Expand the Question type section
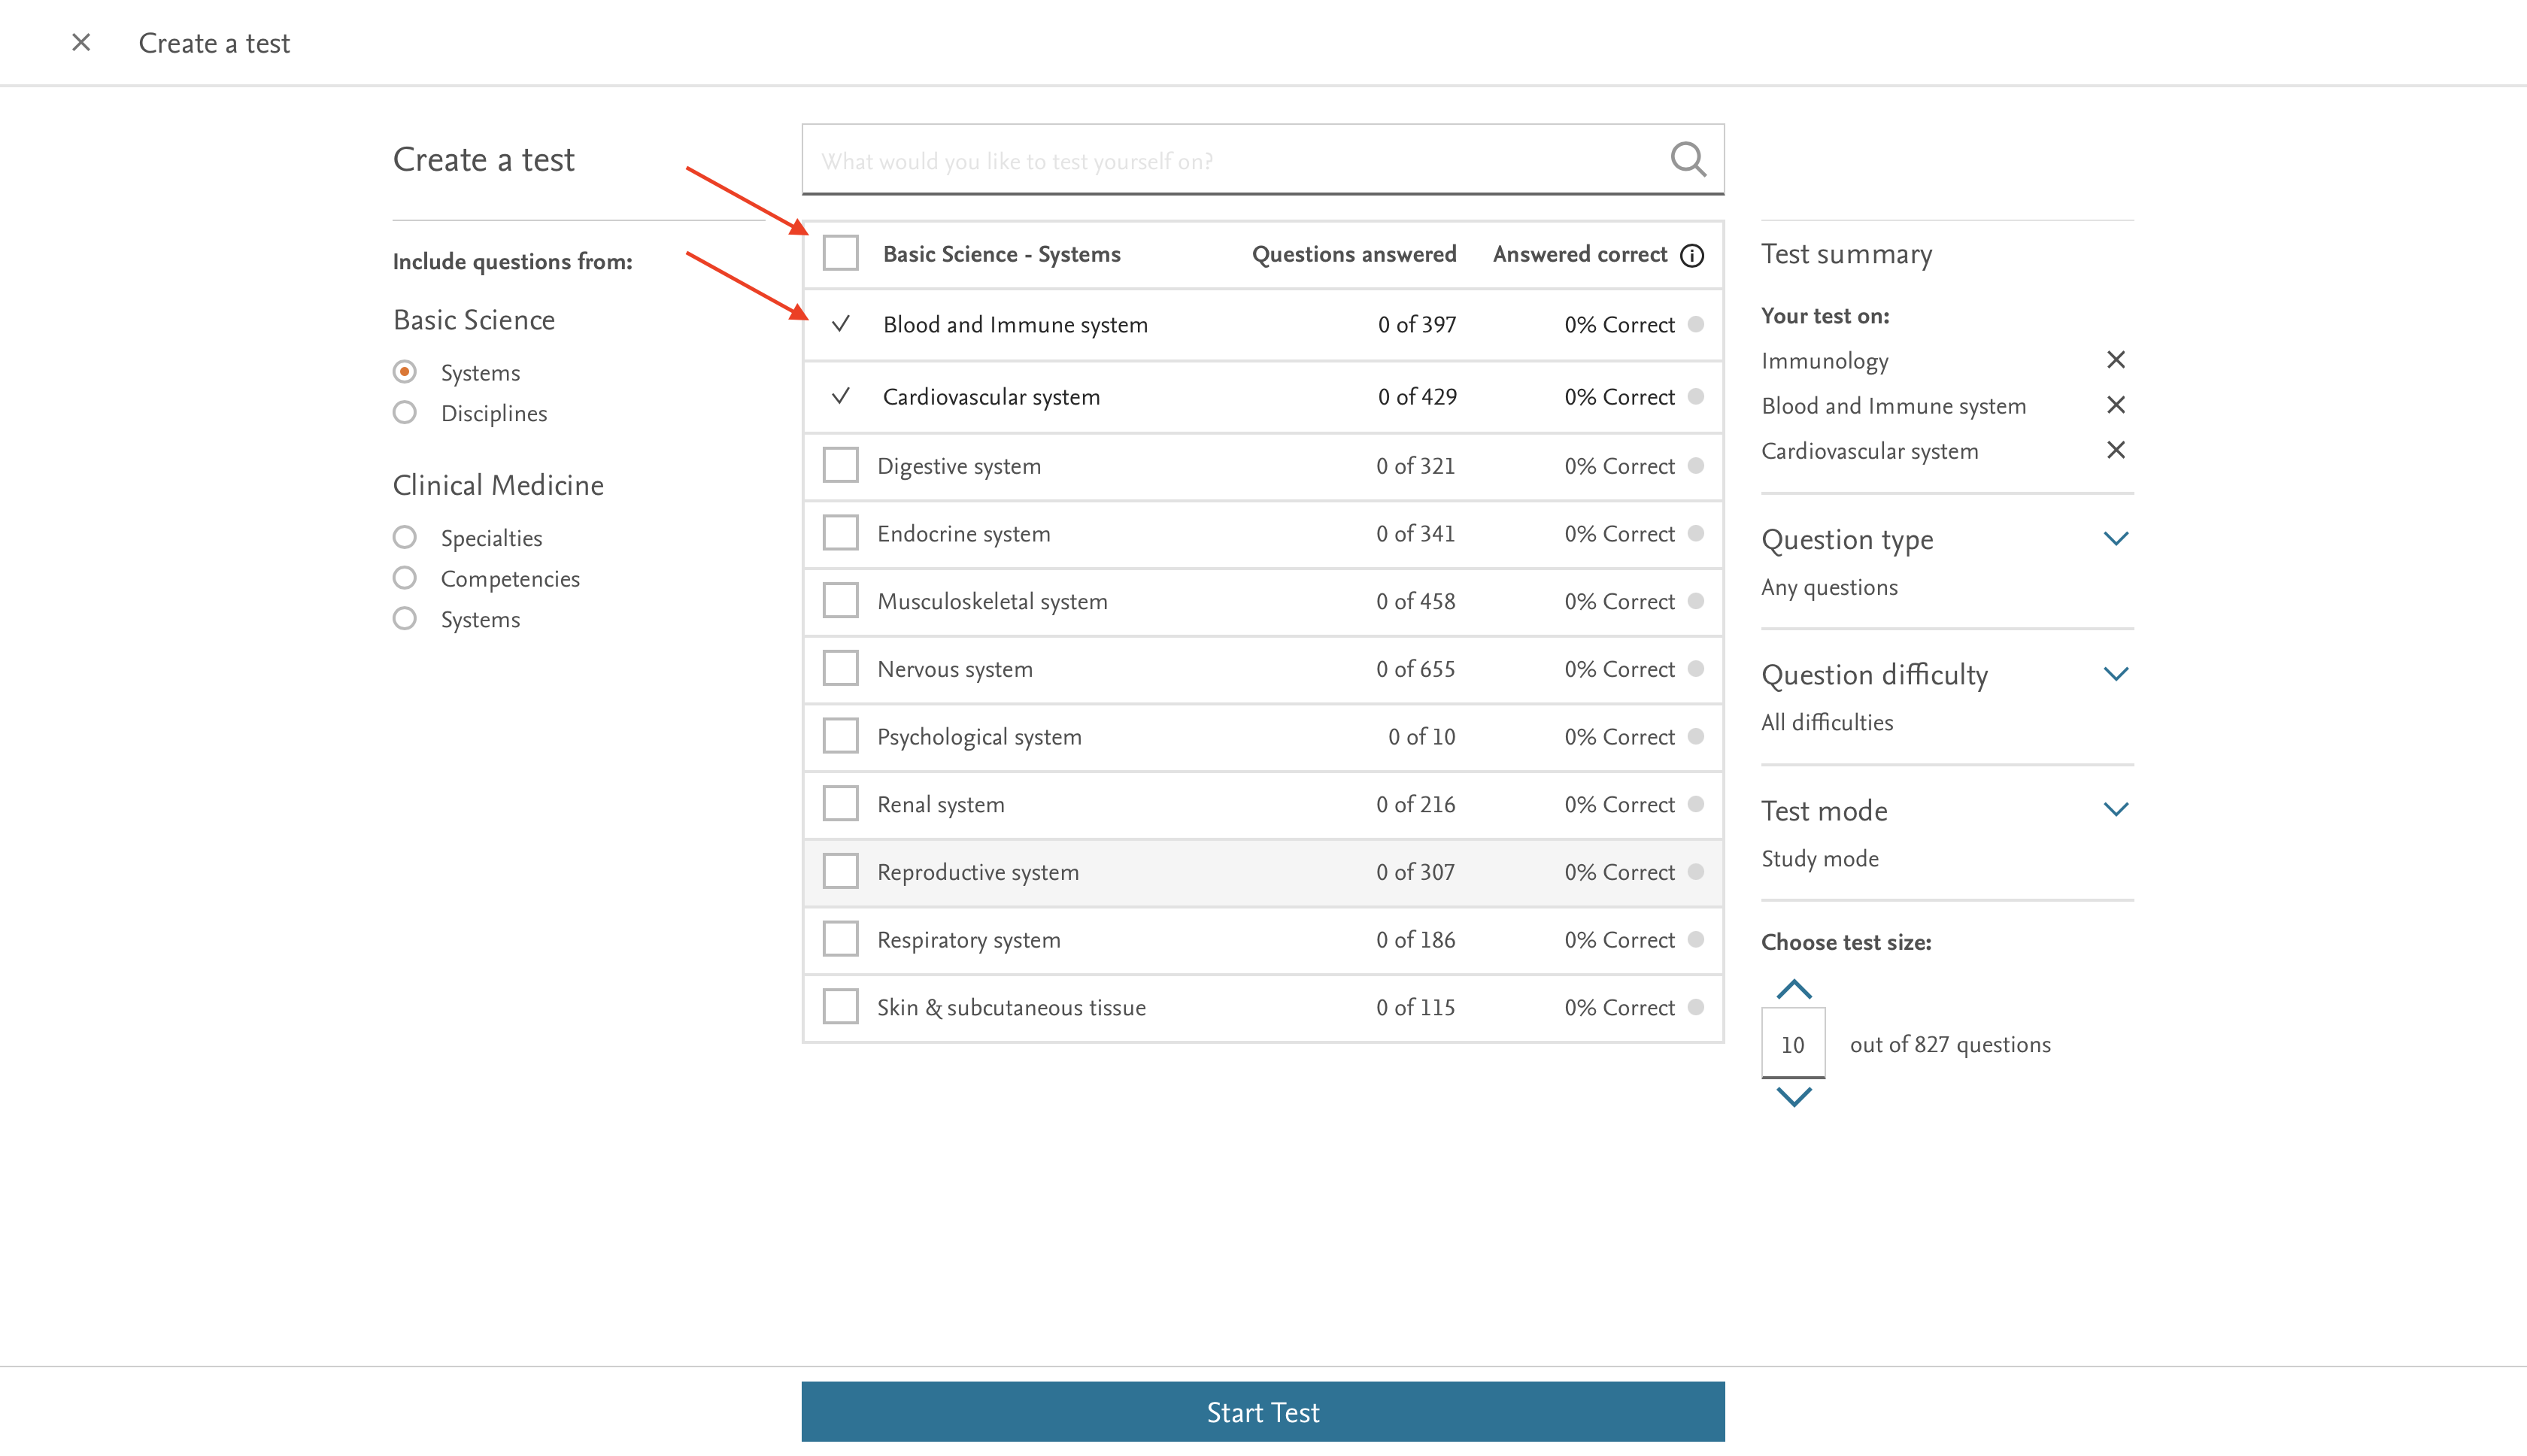2527x1456 pixels. pos(2115,539)
